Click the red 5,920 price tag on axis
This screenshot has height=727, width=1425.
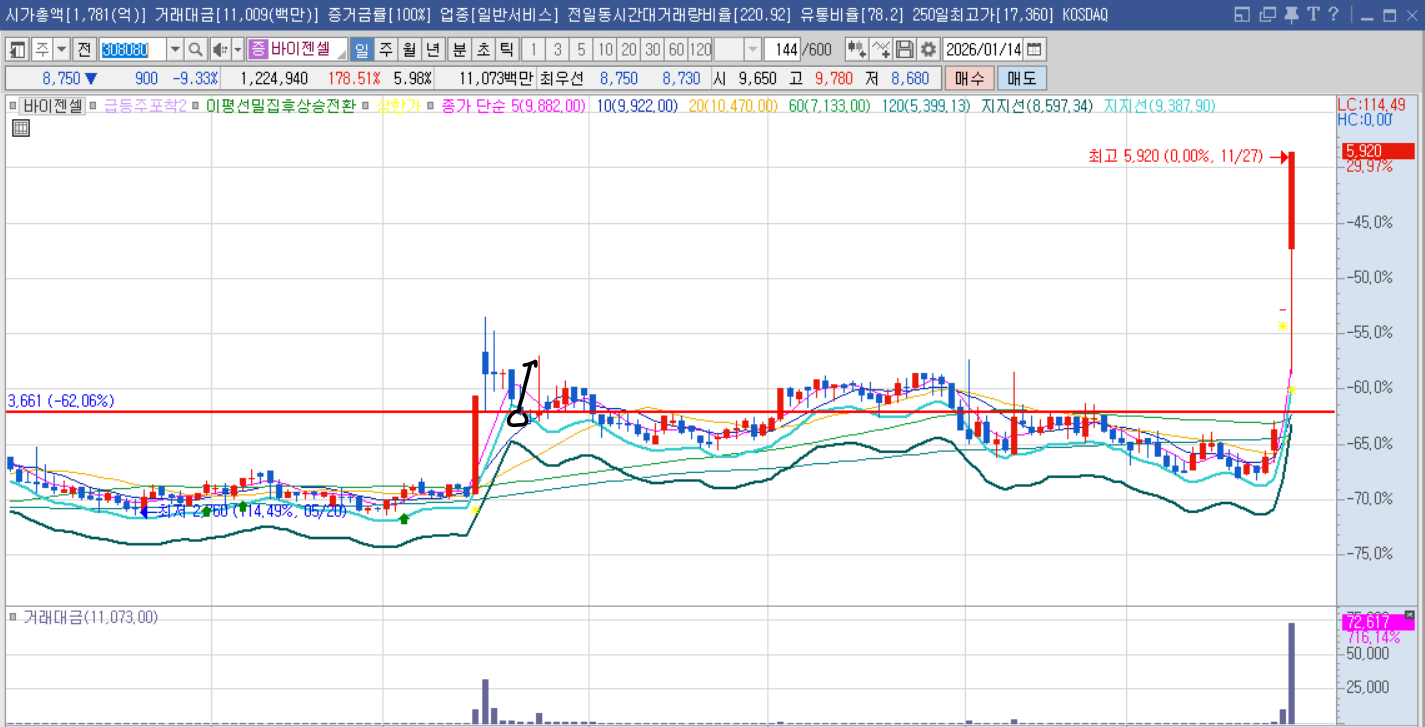point(1378,151)
